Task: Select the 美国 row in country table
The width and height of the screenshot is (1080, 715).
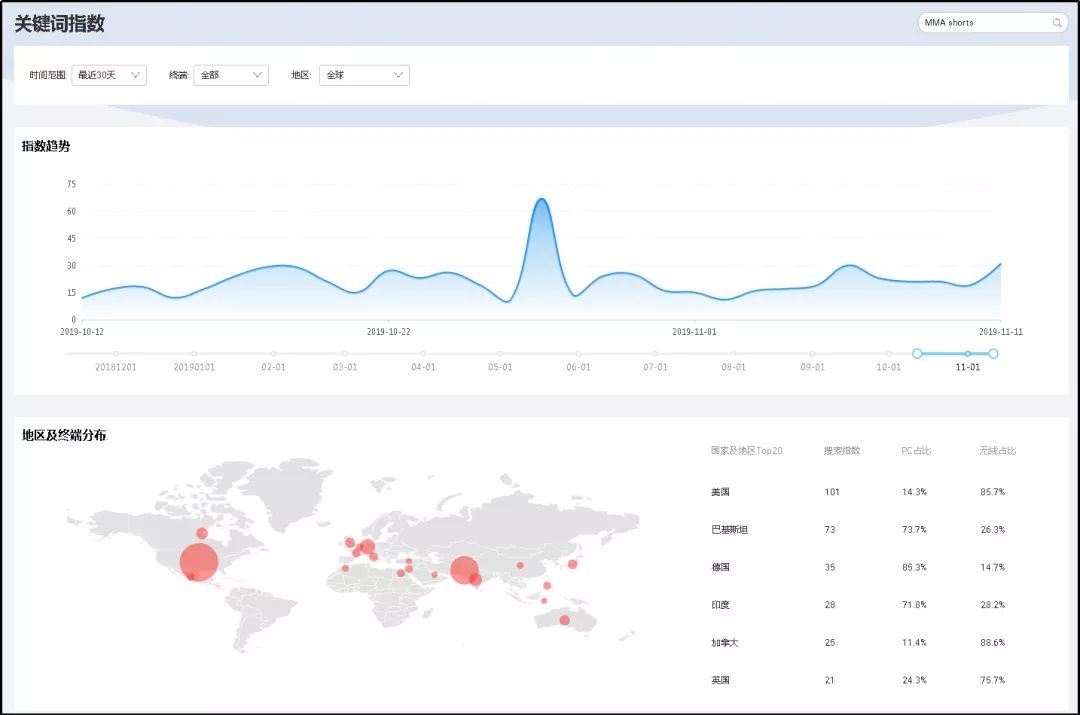Action: point(720,492)
